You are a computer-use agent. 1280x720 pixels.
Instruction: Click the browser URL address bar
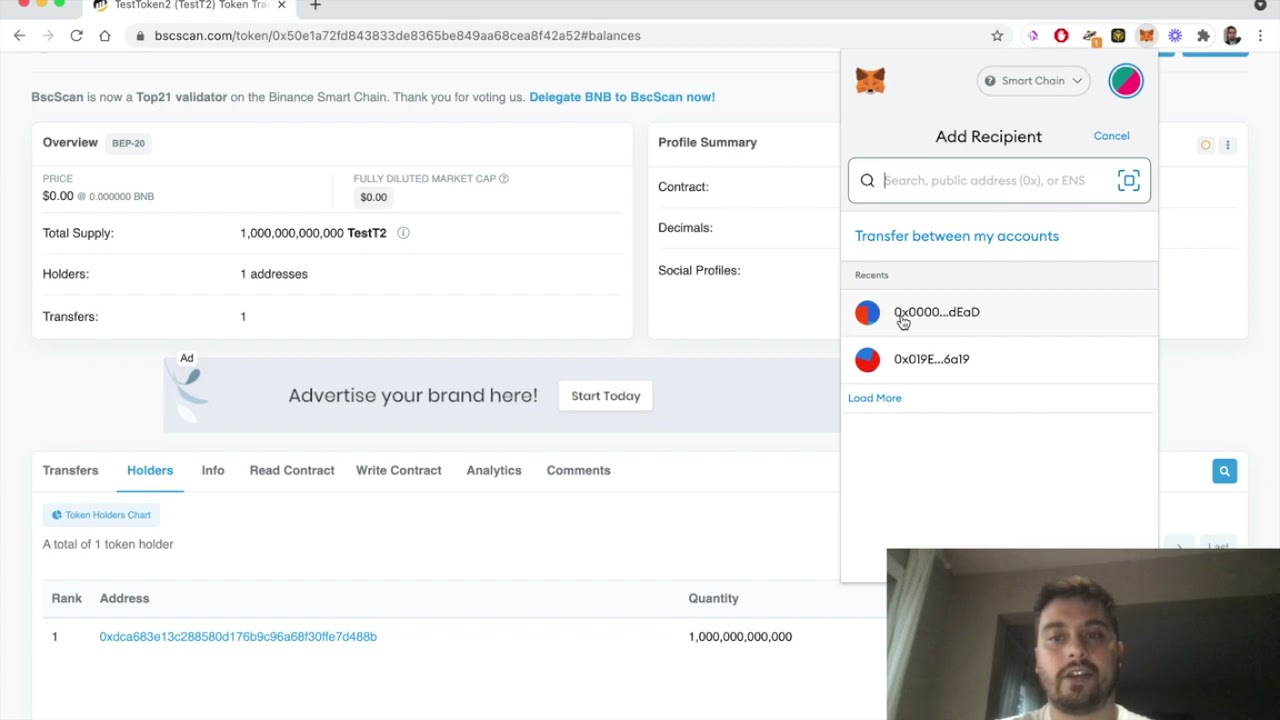(x=560, y=36)
